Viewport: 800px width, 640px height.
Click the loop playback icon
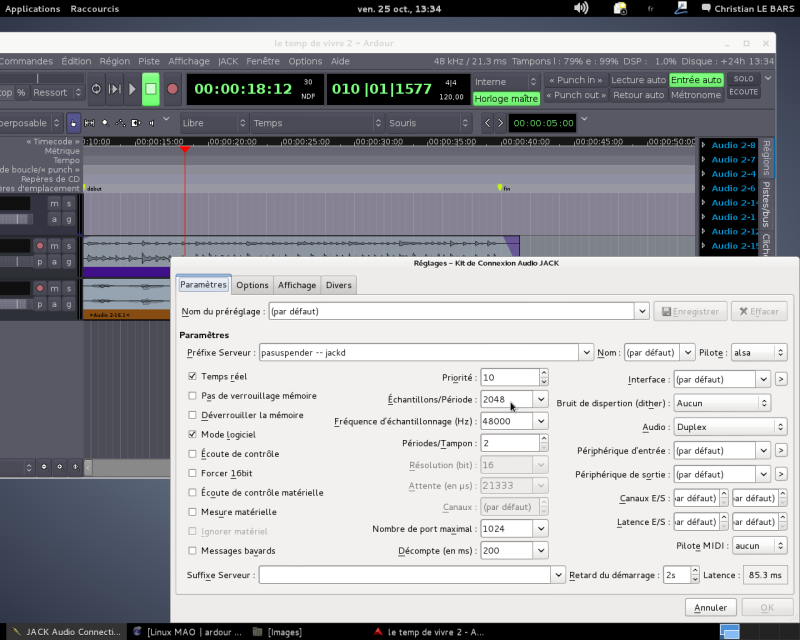pyautogui.click(x=96, y=89)
